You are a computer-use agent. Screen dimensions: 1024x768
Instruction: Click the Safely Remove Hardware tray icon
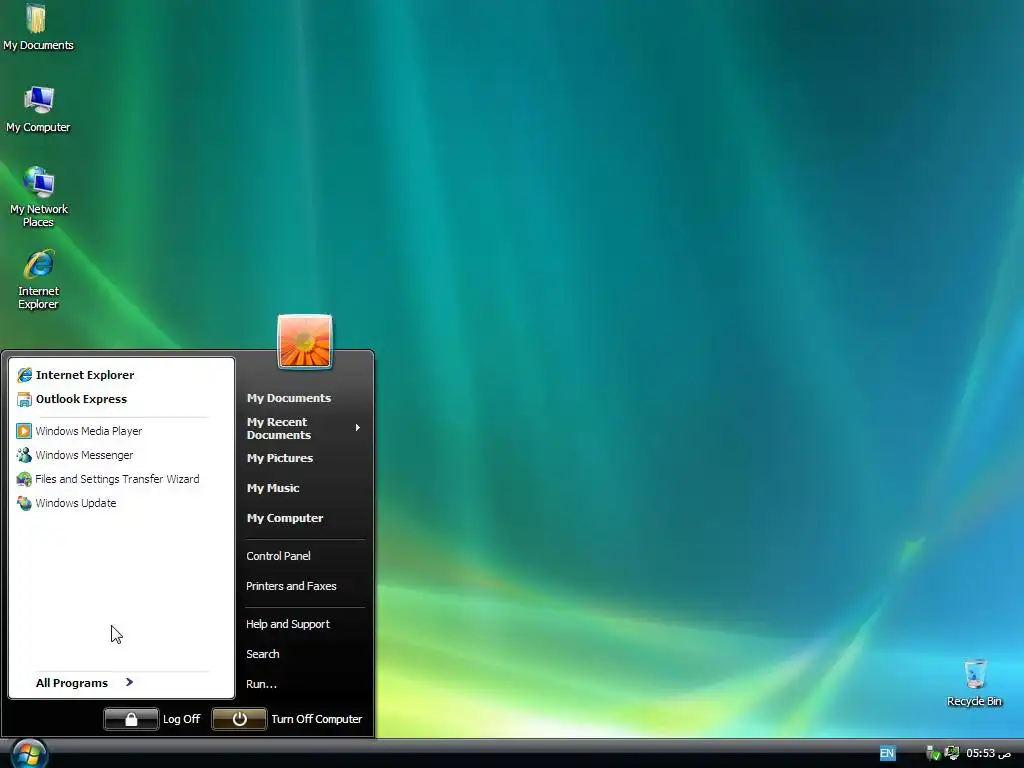tap(933, 753)
